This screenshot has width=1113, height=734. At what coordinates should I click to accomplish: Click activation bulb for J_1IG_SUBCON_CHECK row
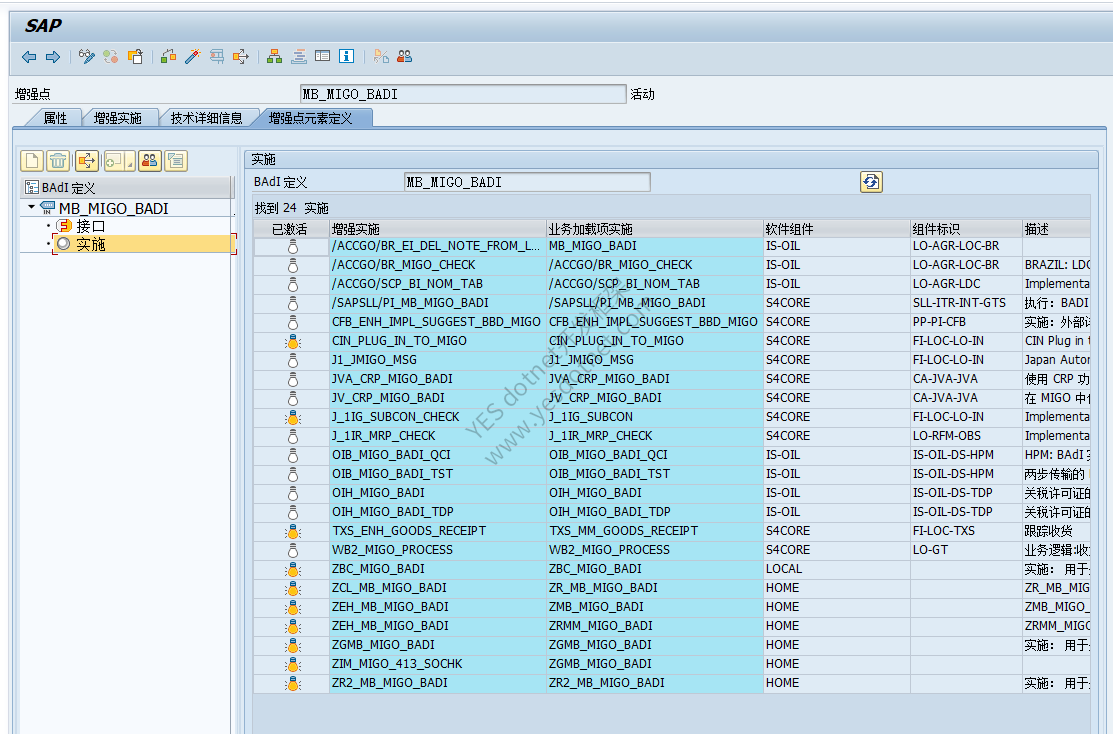coord(292,418)
